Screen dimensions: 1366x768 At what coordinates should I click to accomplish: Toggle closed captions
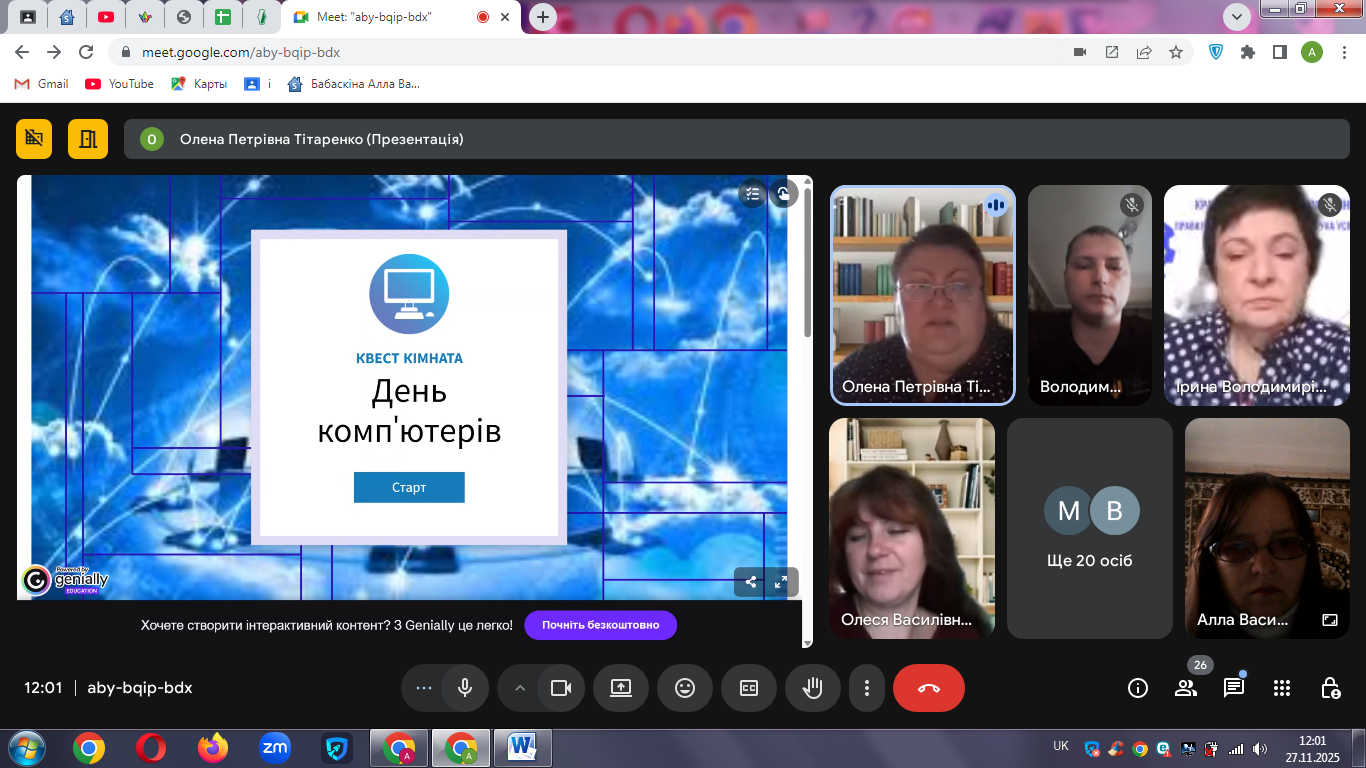pyautogui.click(x=749, y=688)
